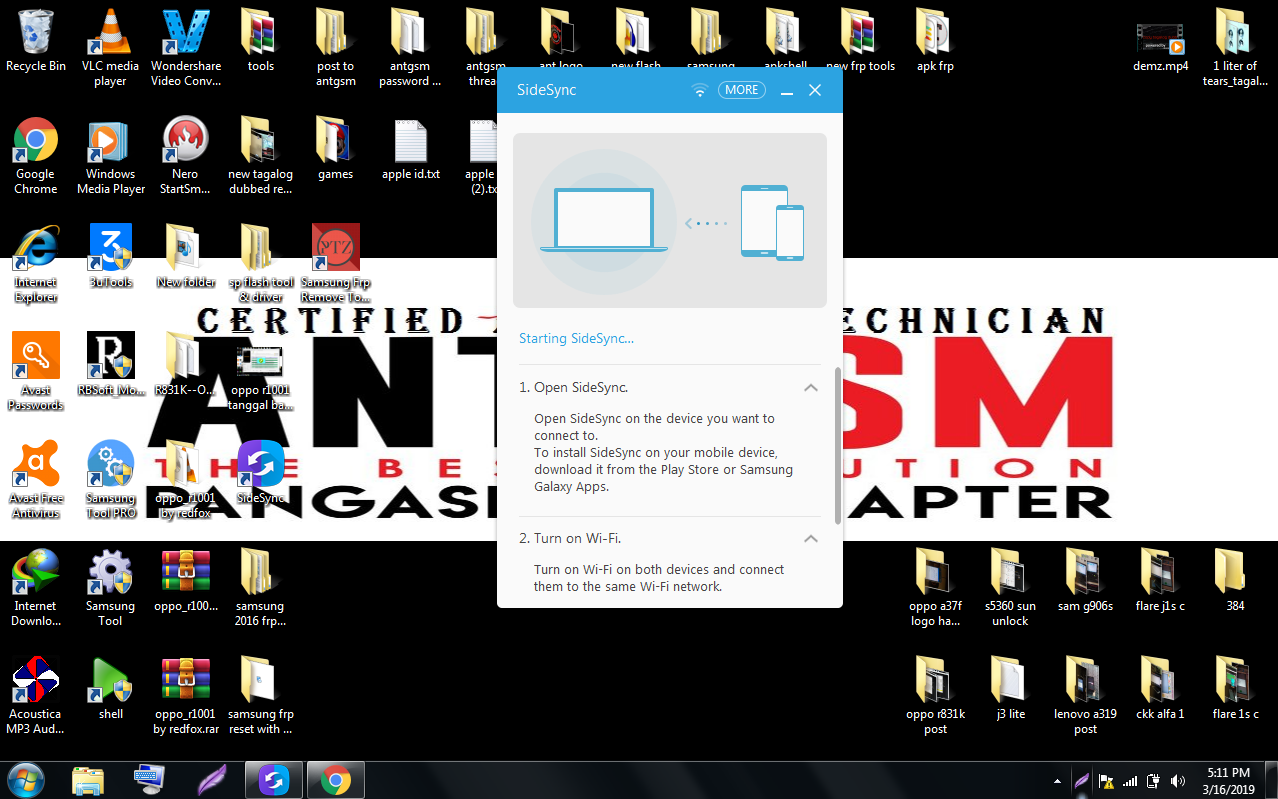1278x799 pixels.
Task: Close the SideSync window
Action: (x=815, y=90)
